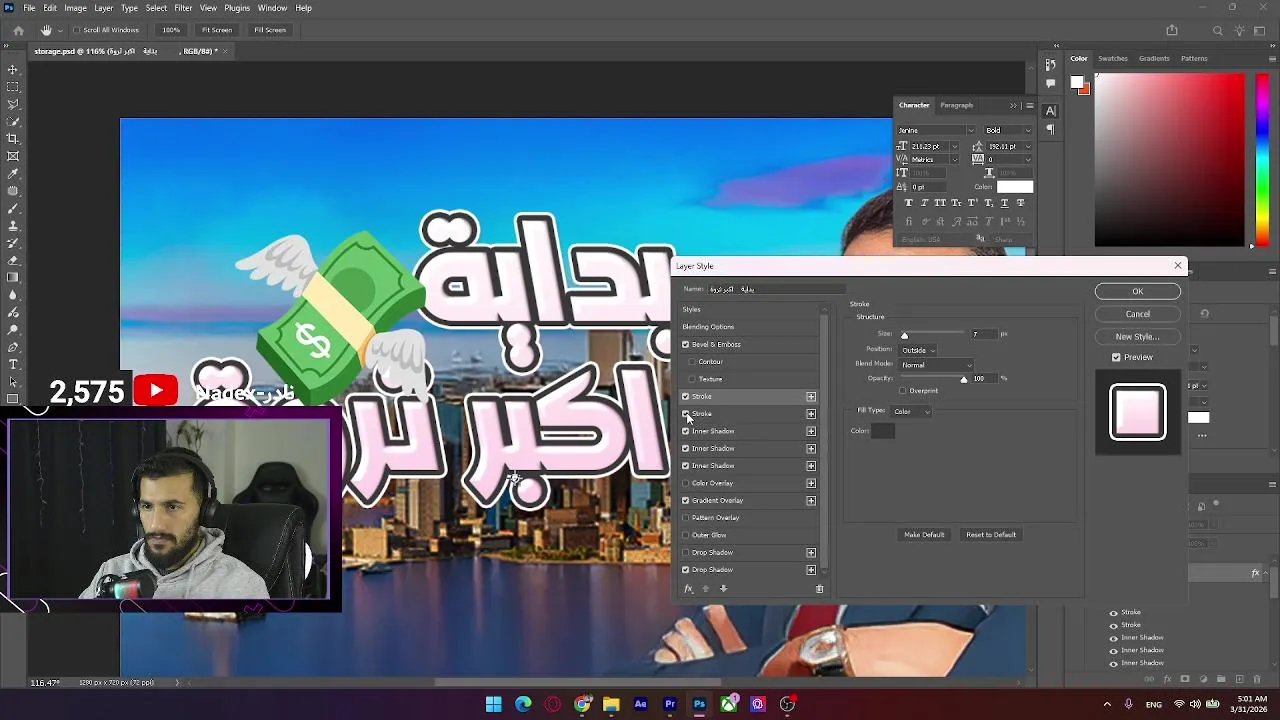Screen dimensions: 1280x720
Task: Switch to the Gradients tab
Action: tap(1154, 58)
